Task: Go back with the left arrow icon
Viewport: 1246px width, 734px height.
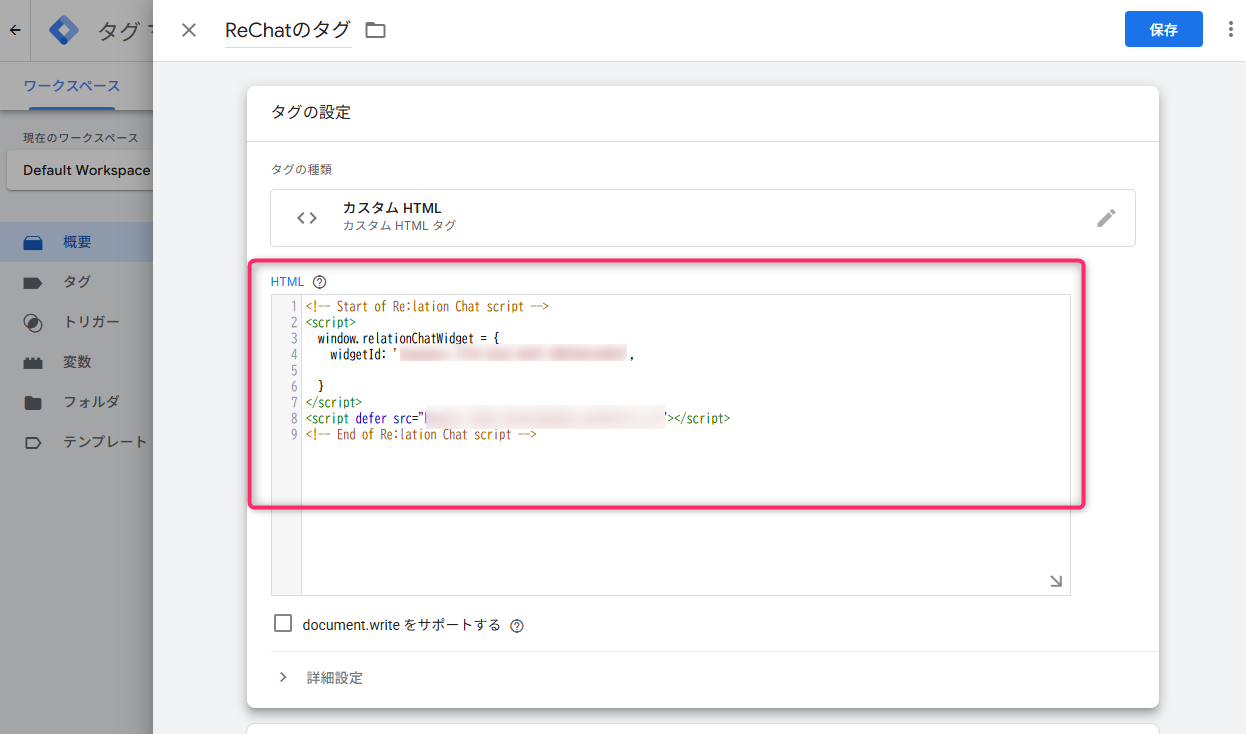Action: pyautogui.click(x=14, y=30)
